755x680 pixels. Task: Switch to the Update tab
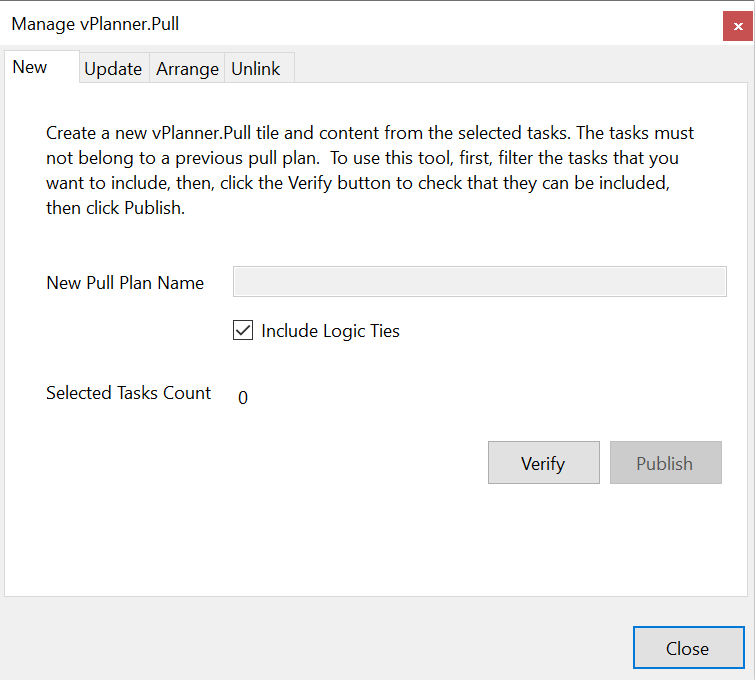coord(114,68)
